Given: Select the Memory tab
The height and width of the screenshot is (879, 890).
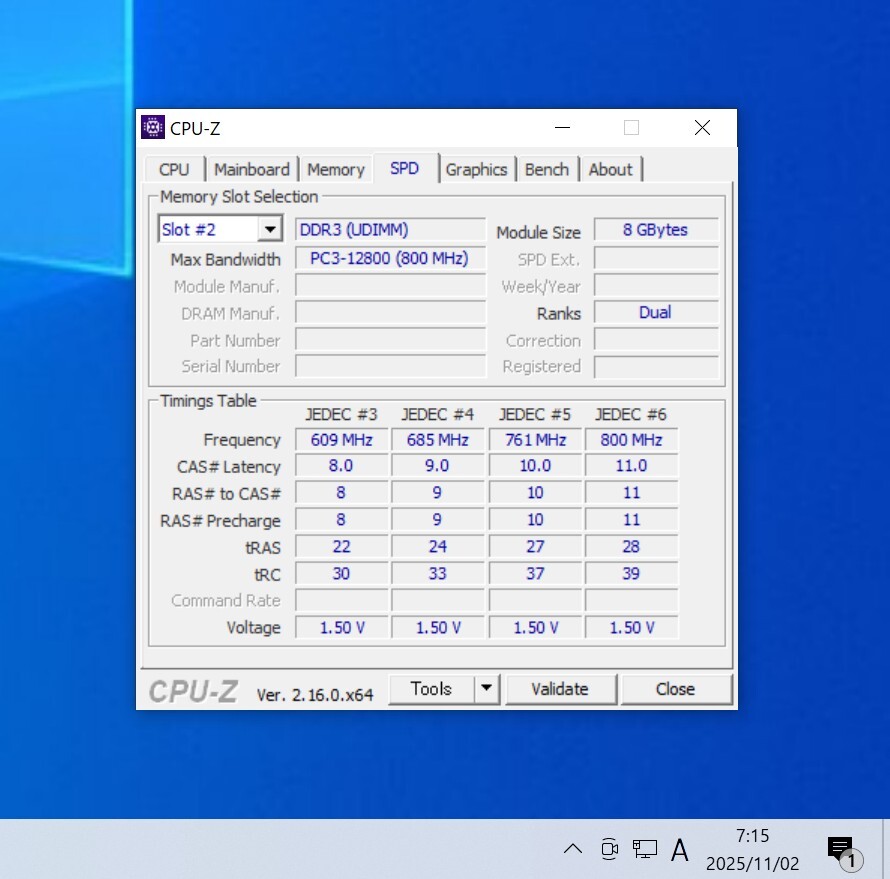Looking at the screenshot, I should click(x=335, y=169).
